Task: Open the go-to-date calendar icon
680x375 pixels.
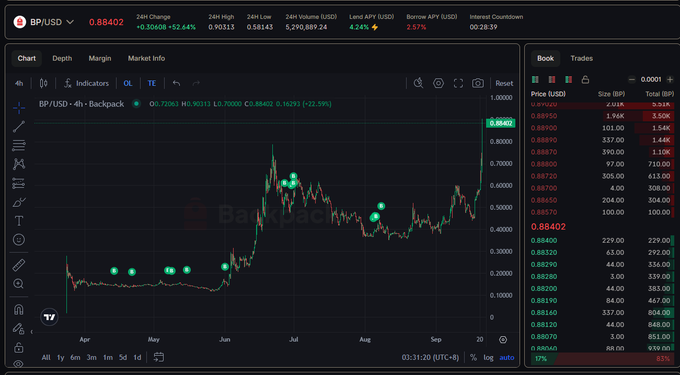Action: point(159,357)
